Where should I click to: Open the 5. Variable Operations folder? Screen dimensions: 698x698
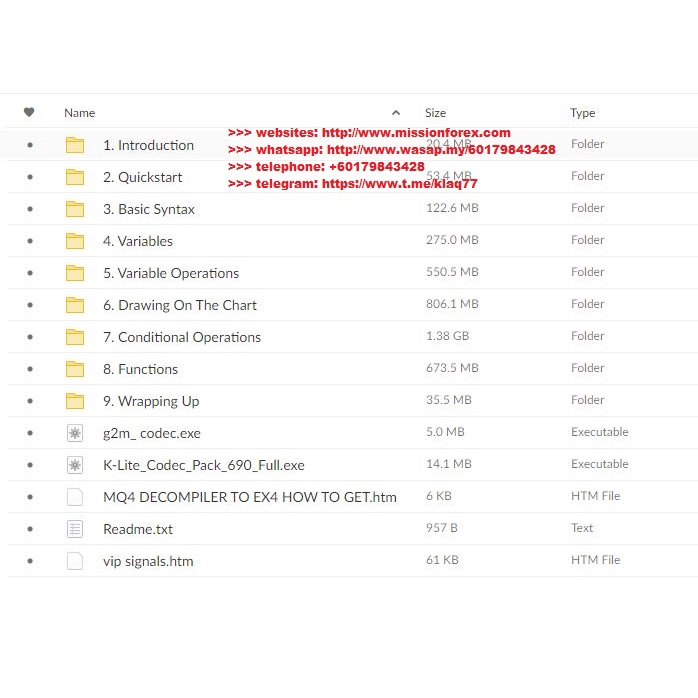(170, 273)
